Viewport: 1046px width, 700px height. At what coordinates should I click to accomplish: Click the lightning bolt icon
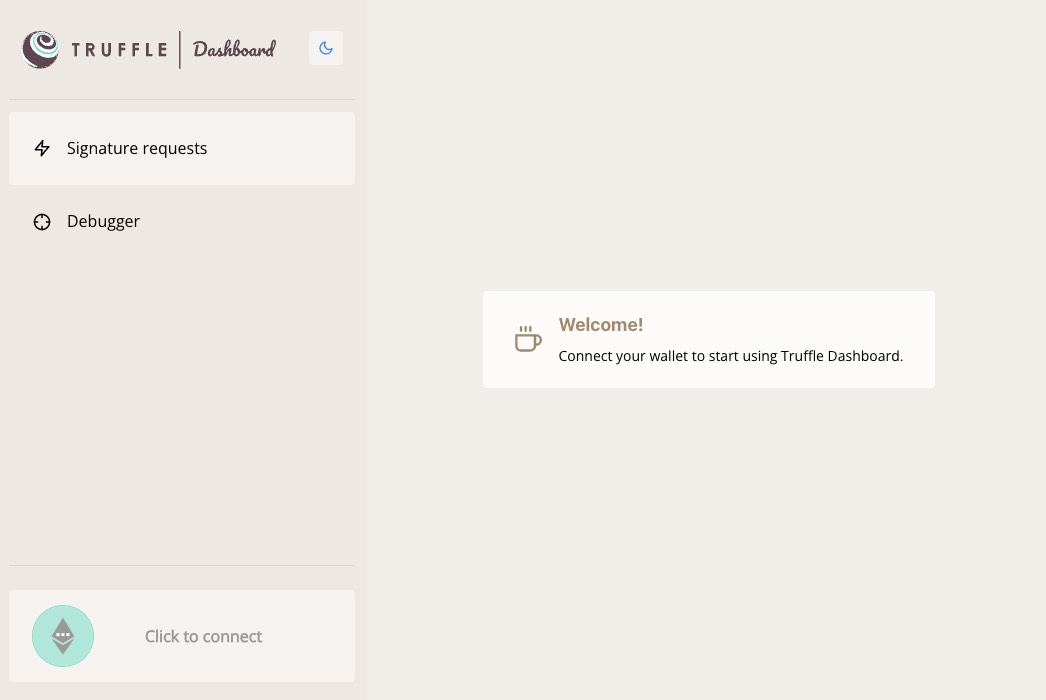(x=42, y=148)
